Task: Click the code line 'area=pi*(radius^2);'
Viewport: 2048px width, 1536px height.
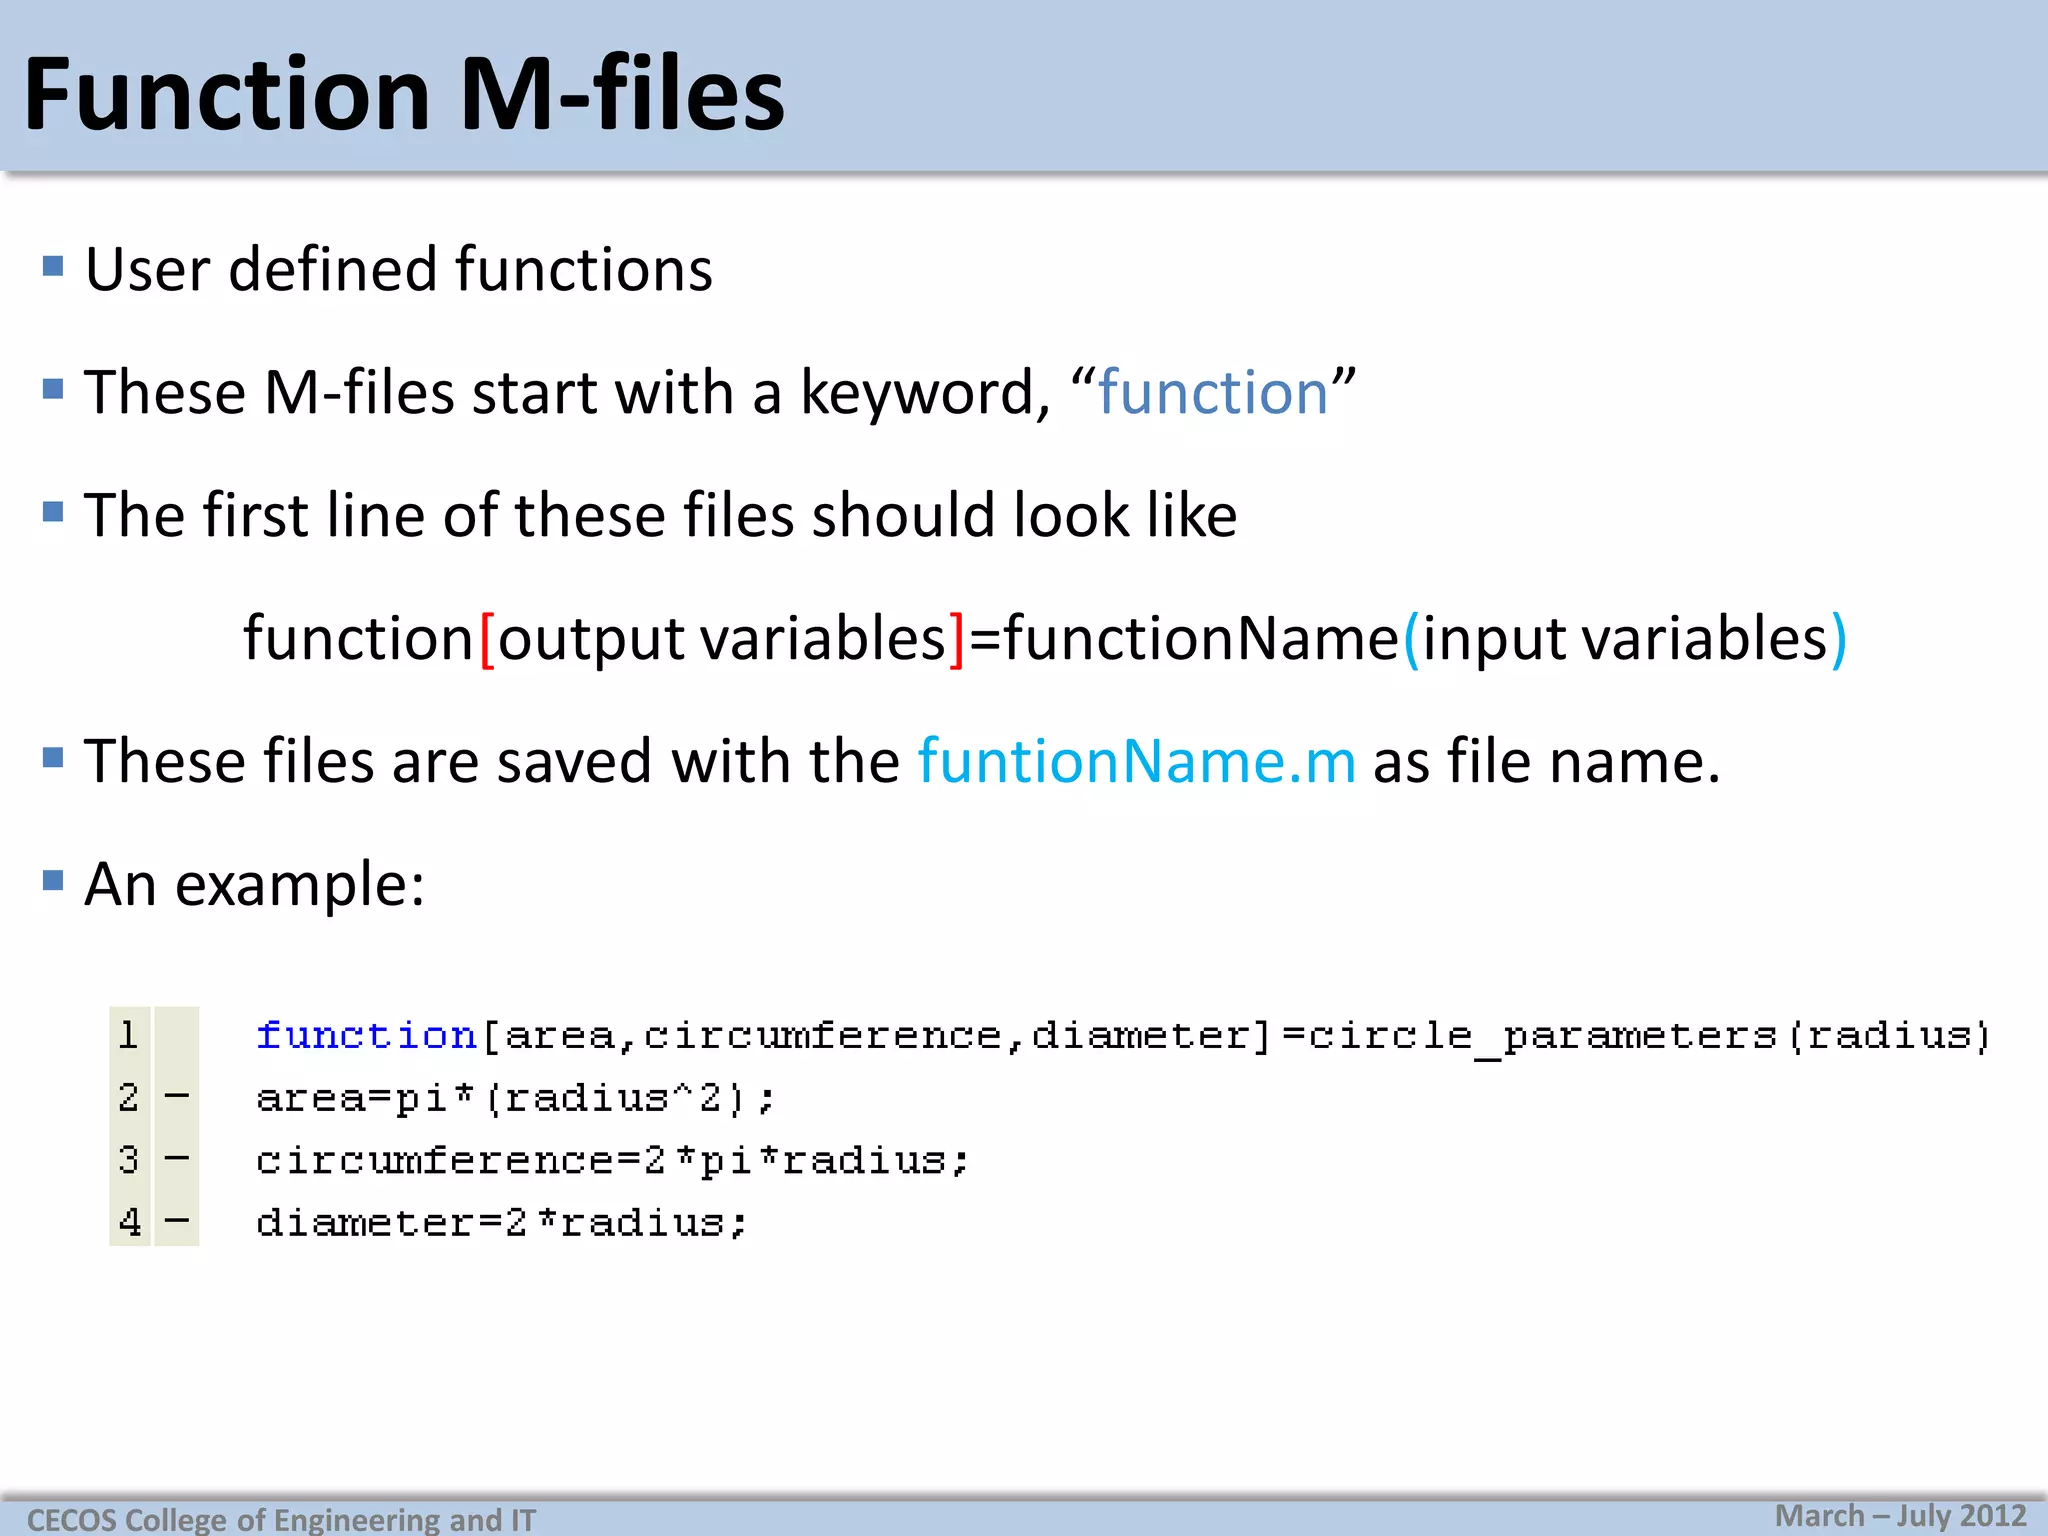Action: pos(515,1099)
